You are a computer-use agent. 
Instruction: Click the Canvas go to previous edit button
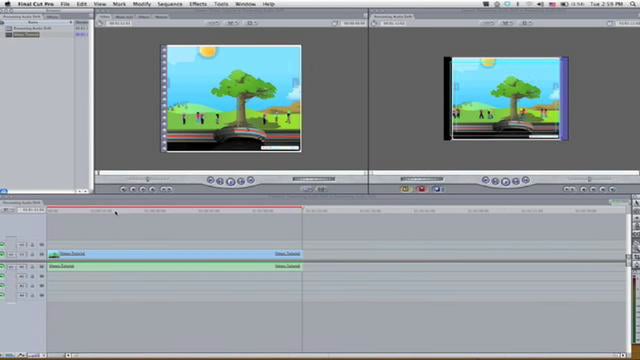(485, 180)
